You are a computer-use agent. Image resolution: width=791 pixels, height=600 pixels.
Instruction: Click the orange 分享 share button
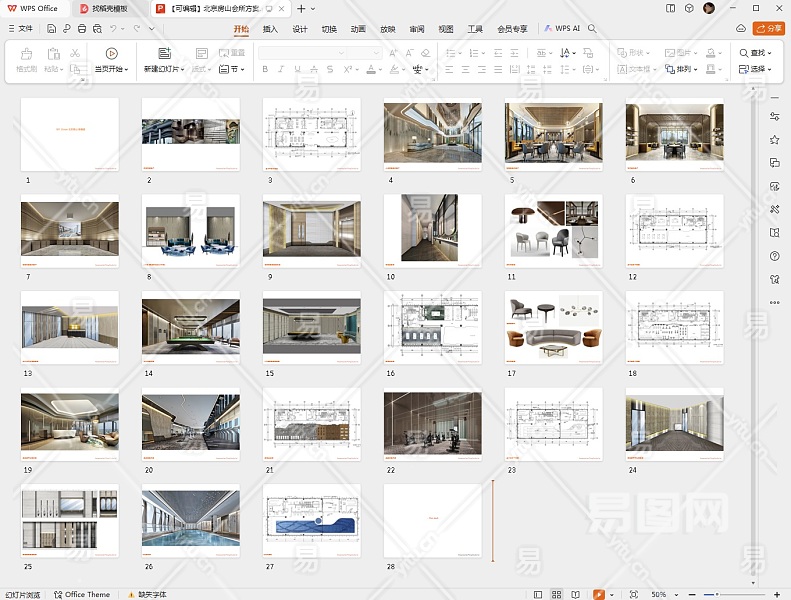coord(768,29)
